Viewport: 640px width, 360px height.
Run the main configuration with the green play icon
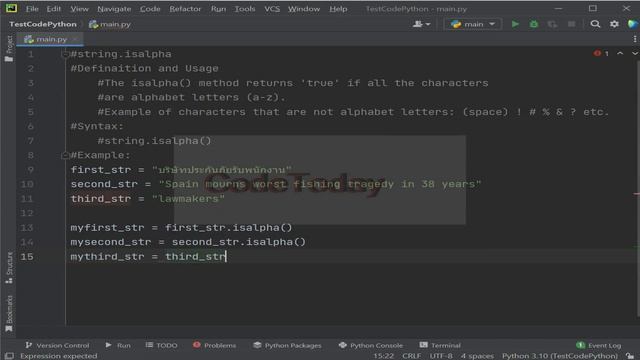(515, 24)
